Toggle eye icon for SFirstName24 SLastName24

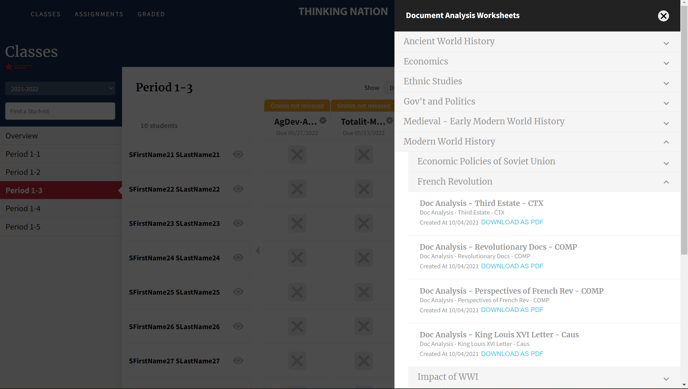[238, 257]
